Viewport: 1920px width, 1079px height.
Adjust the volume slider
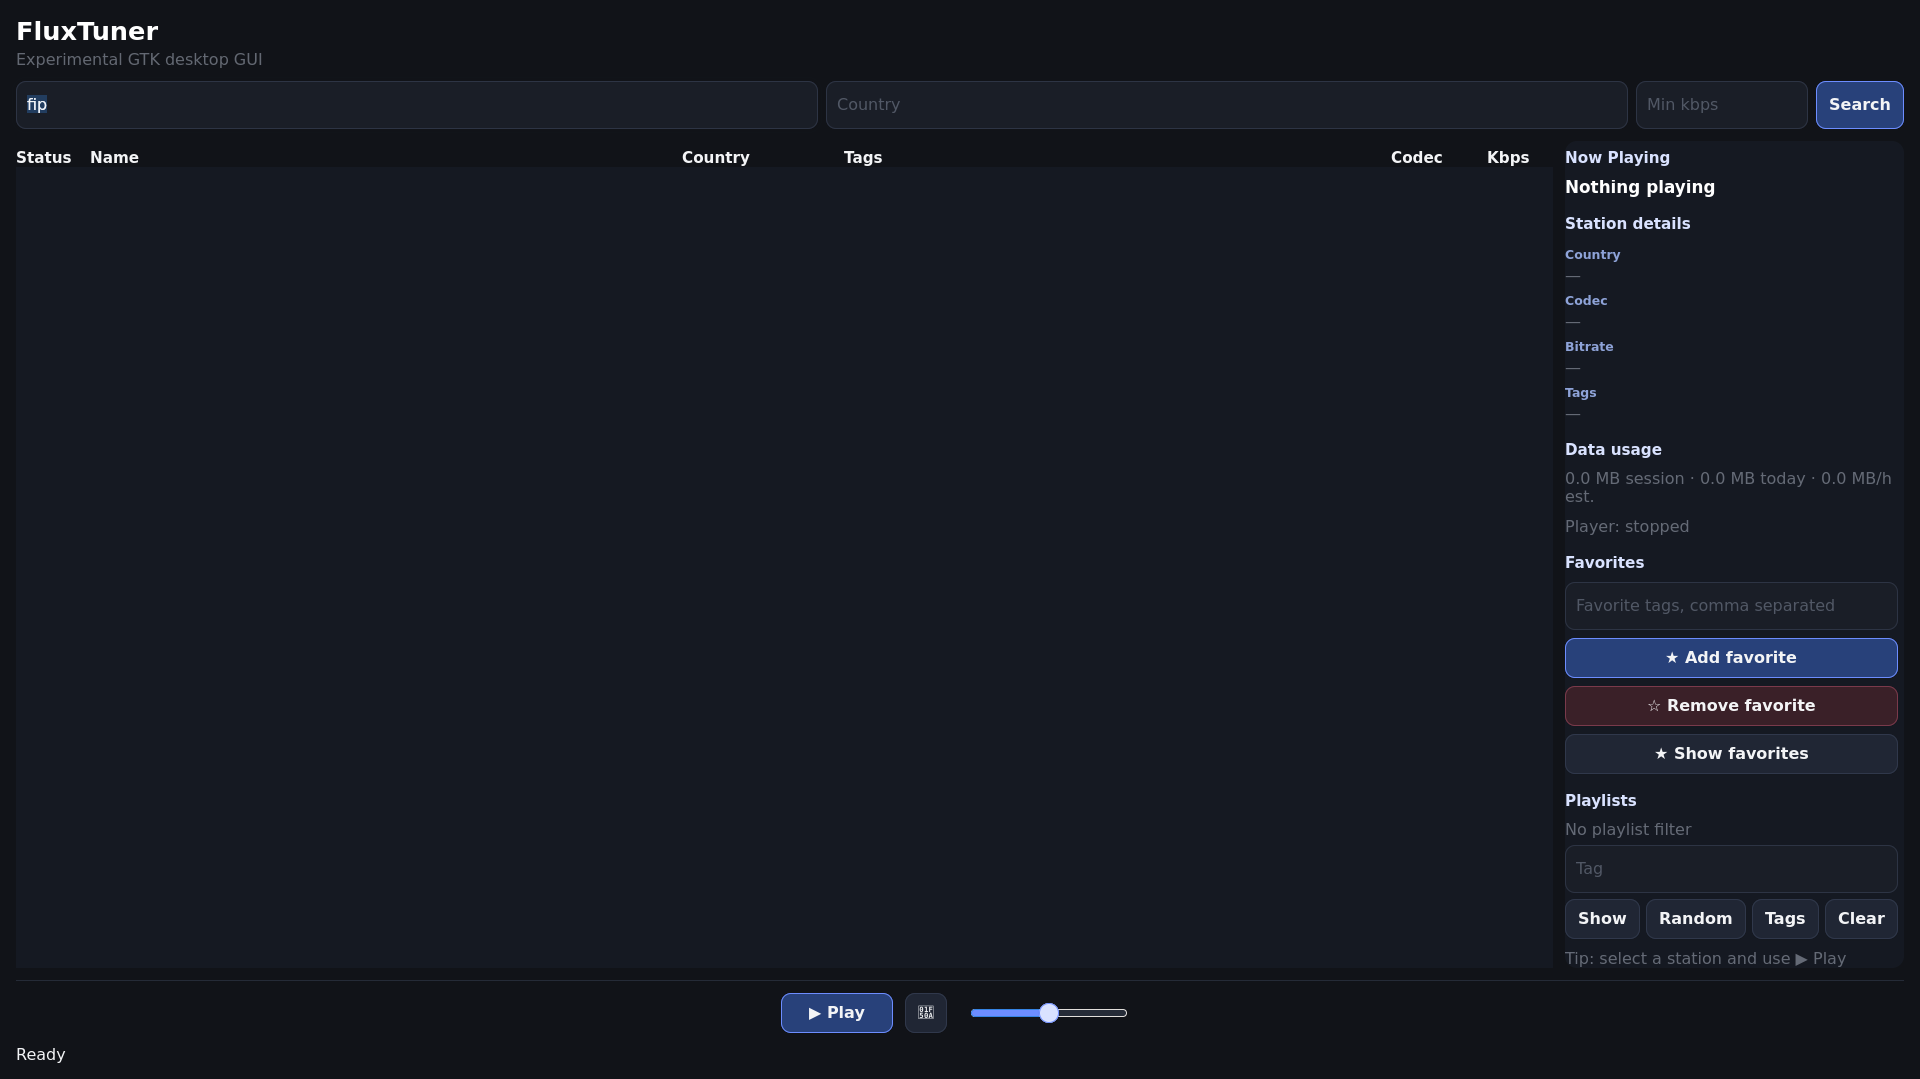(x=1049, y=1013)
